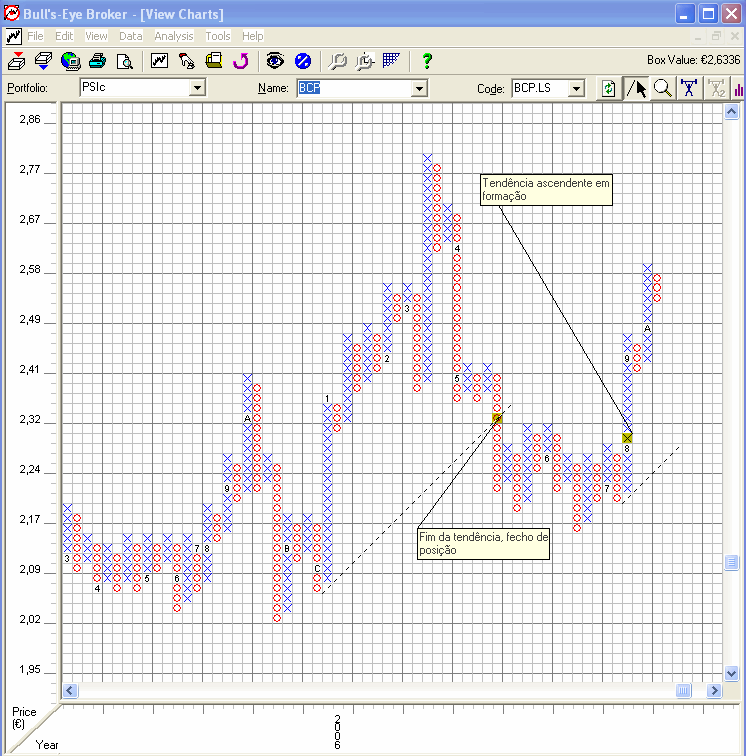
Task: Click the import data icon with red arrow
Action: point(17,61)
